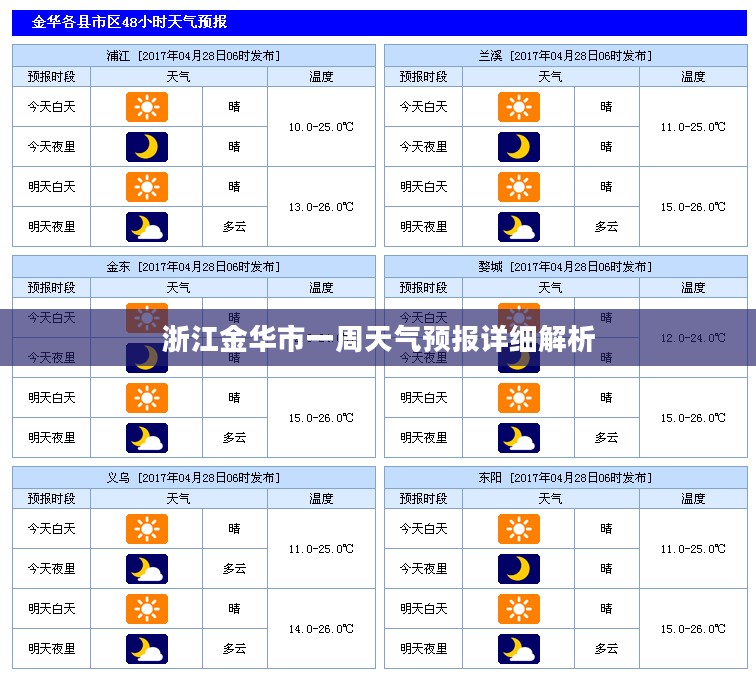Viewport: 756px width, 676px height.
Task: Click the 东阳 table header
Action: point(566,478)
